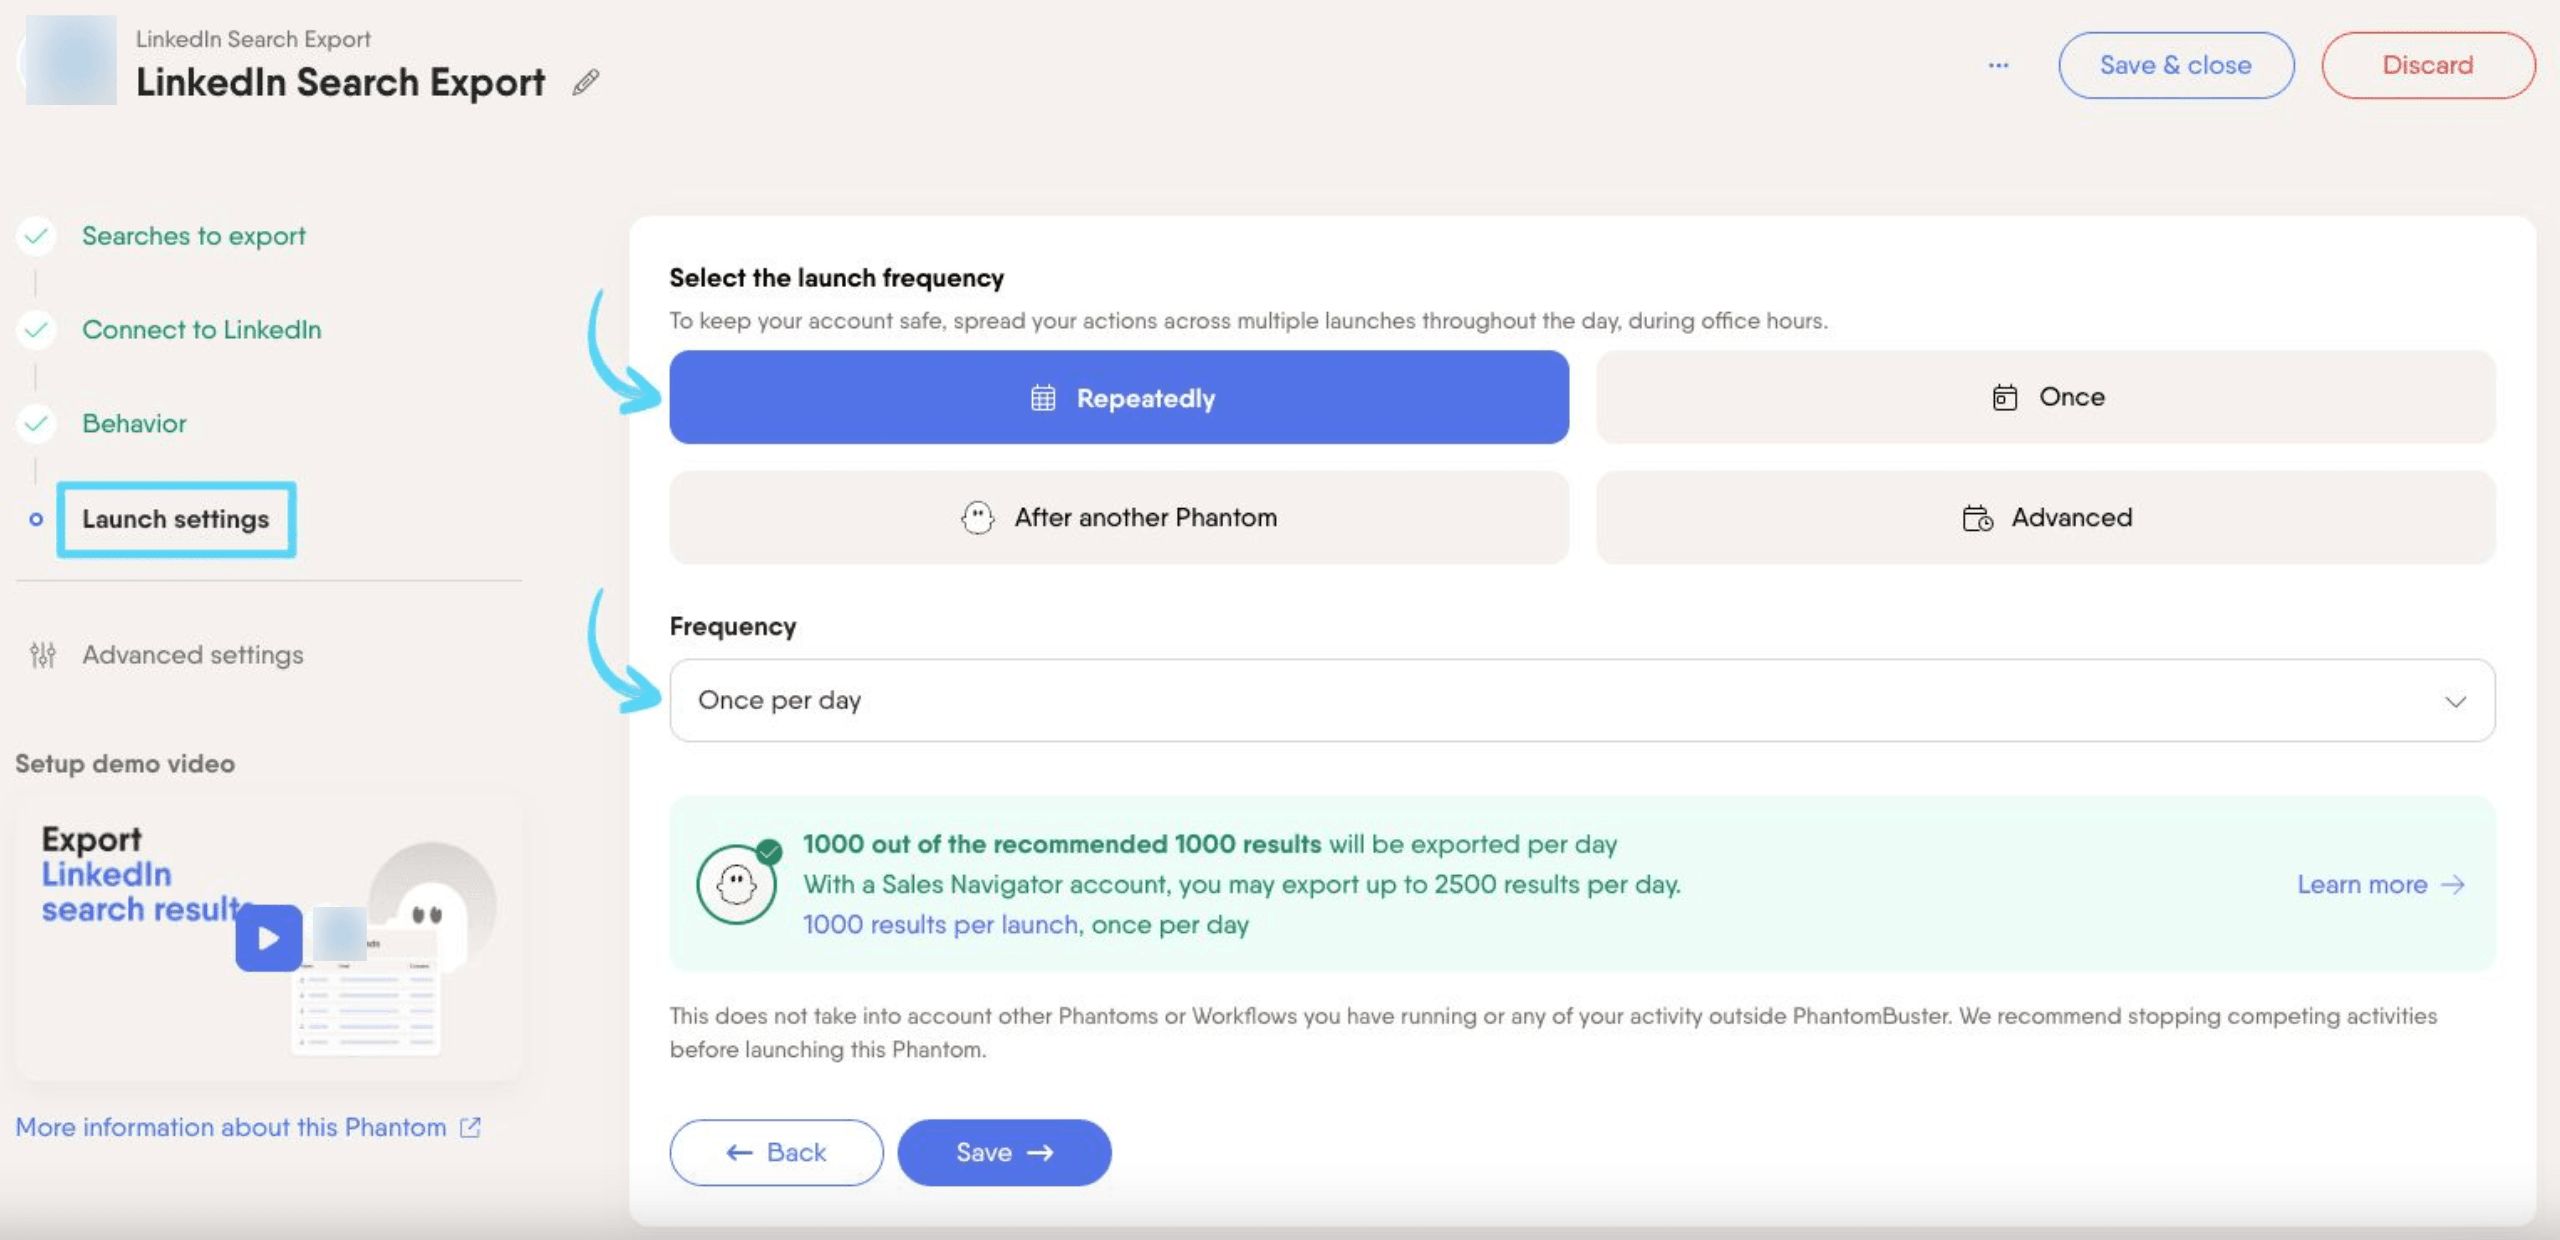Click the green checkmark next to Searches to export
The image size is (2560, 1240).
(36, 236)
